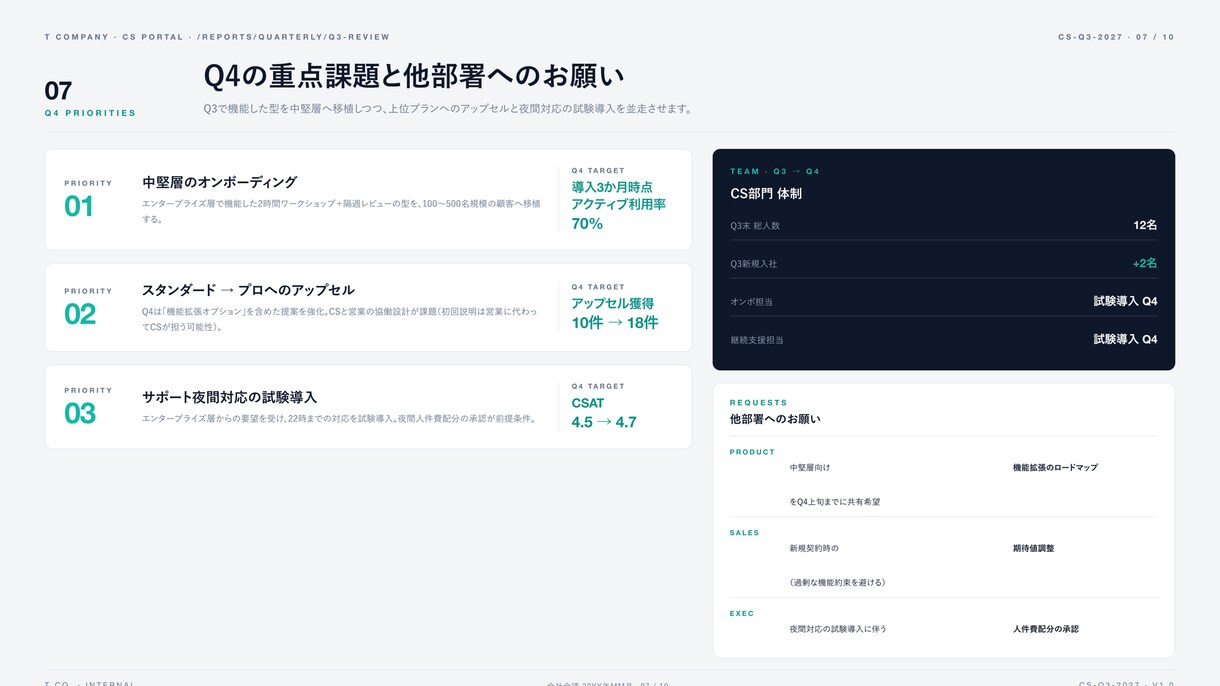Click description beginning Q4は「機能拡張オプション」
Screen dimensions: 1220x686
click(339, 319)
